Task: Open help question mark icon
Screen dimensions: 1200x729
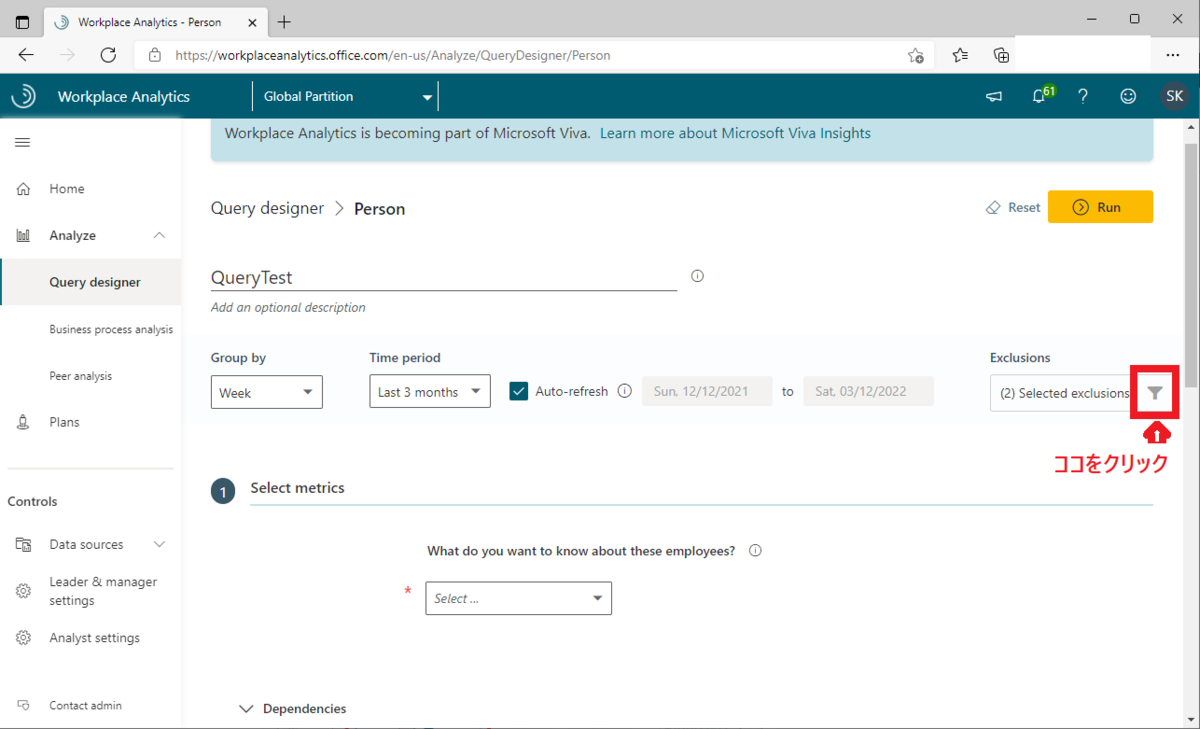Action: [x=1083, y=96]
